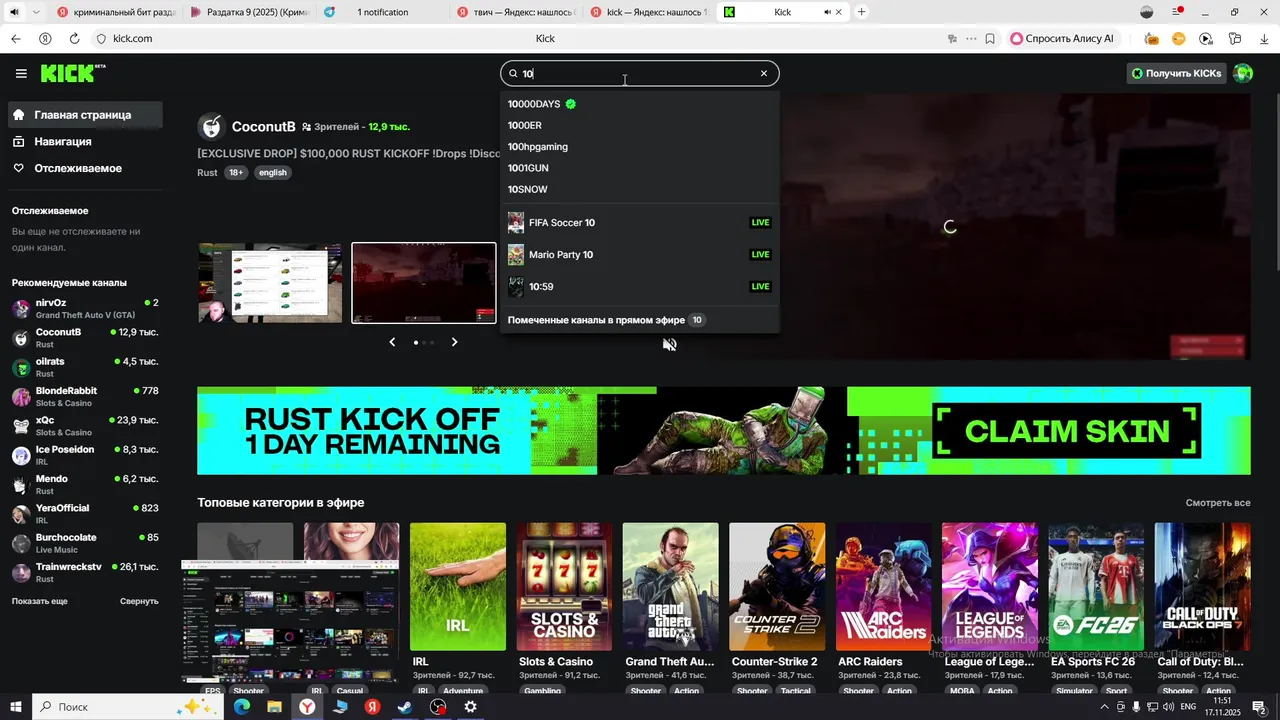Go to Главная страница in sidebar
1280x720 pixels.
tap(84, 115)
